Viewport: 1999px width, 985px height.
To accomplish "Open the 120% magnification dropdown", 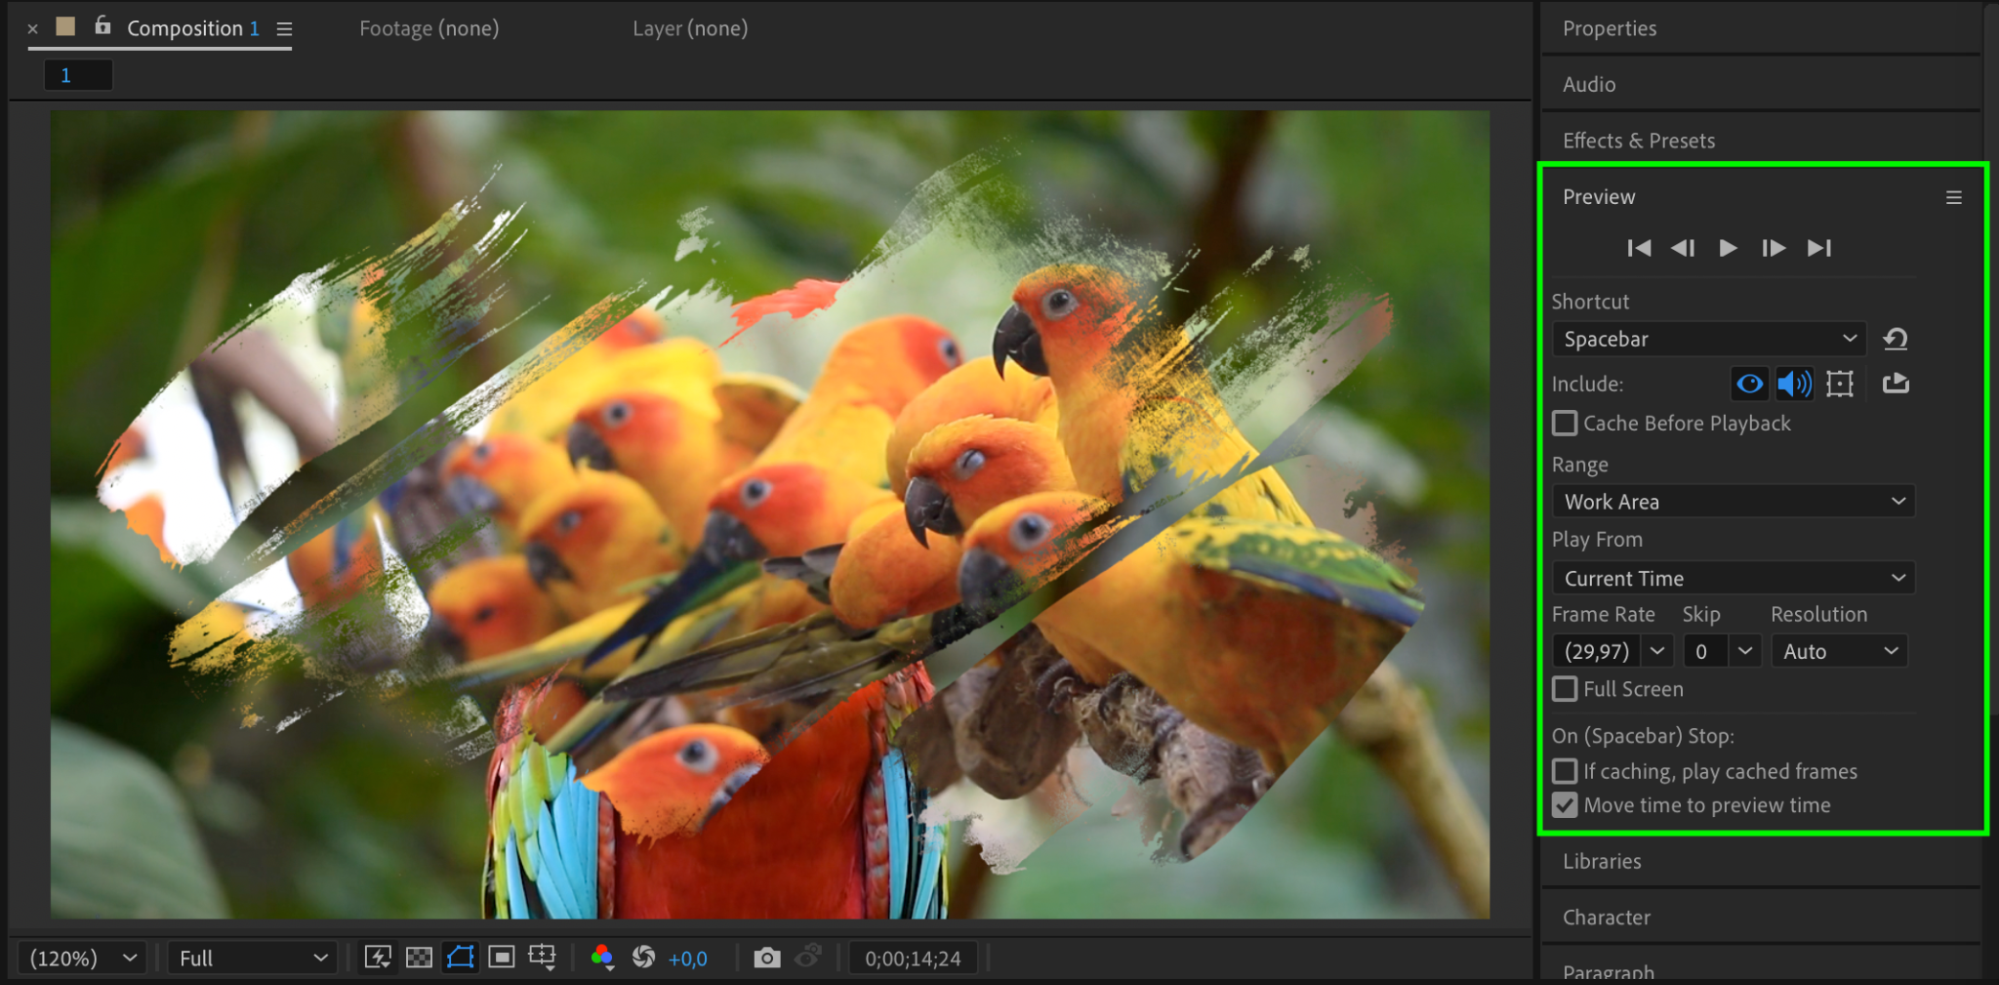I will tap(82, 958).
